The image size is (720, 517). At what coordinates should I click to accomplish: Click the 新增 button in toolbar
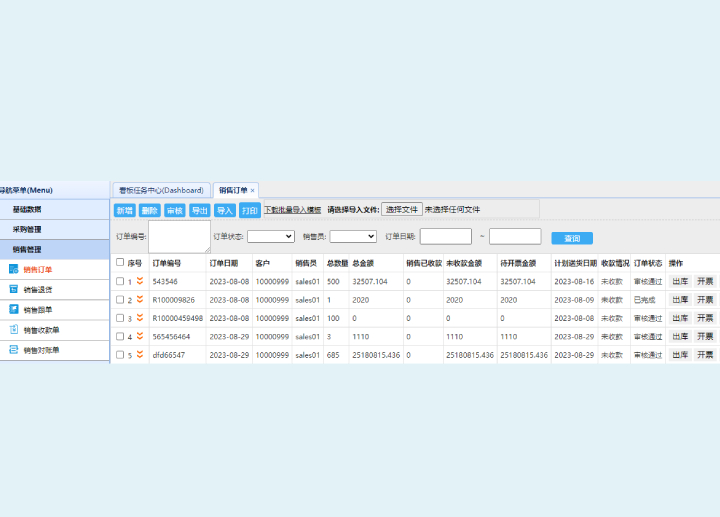(124, 210)
